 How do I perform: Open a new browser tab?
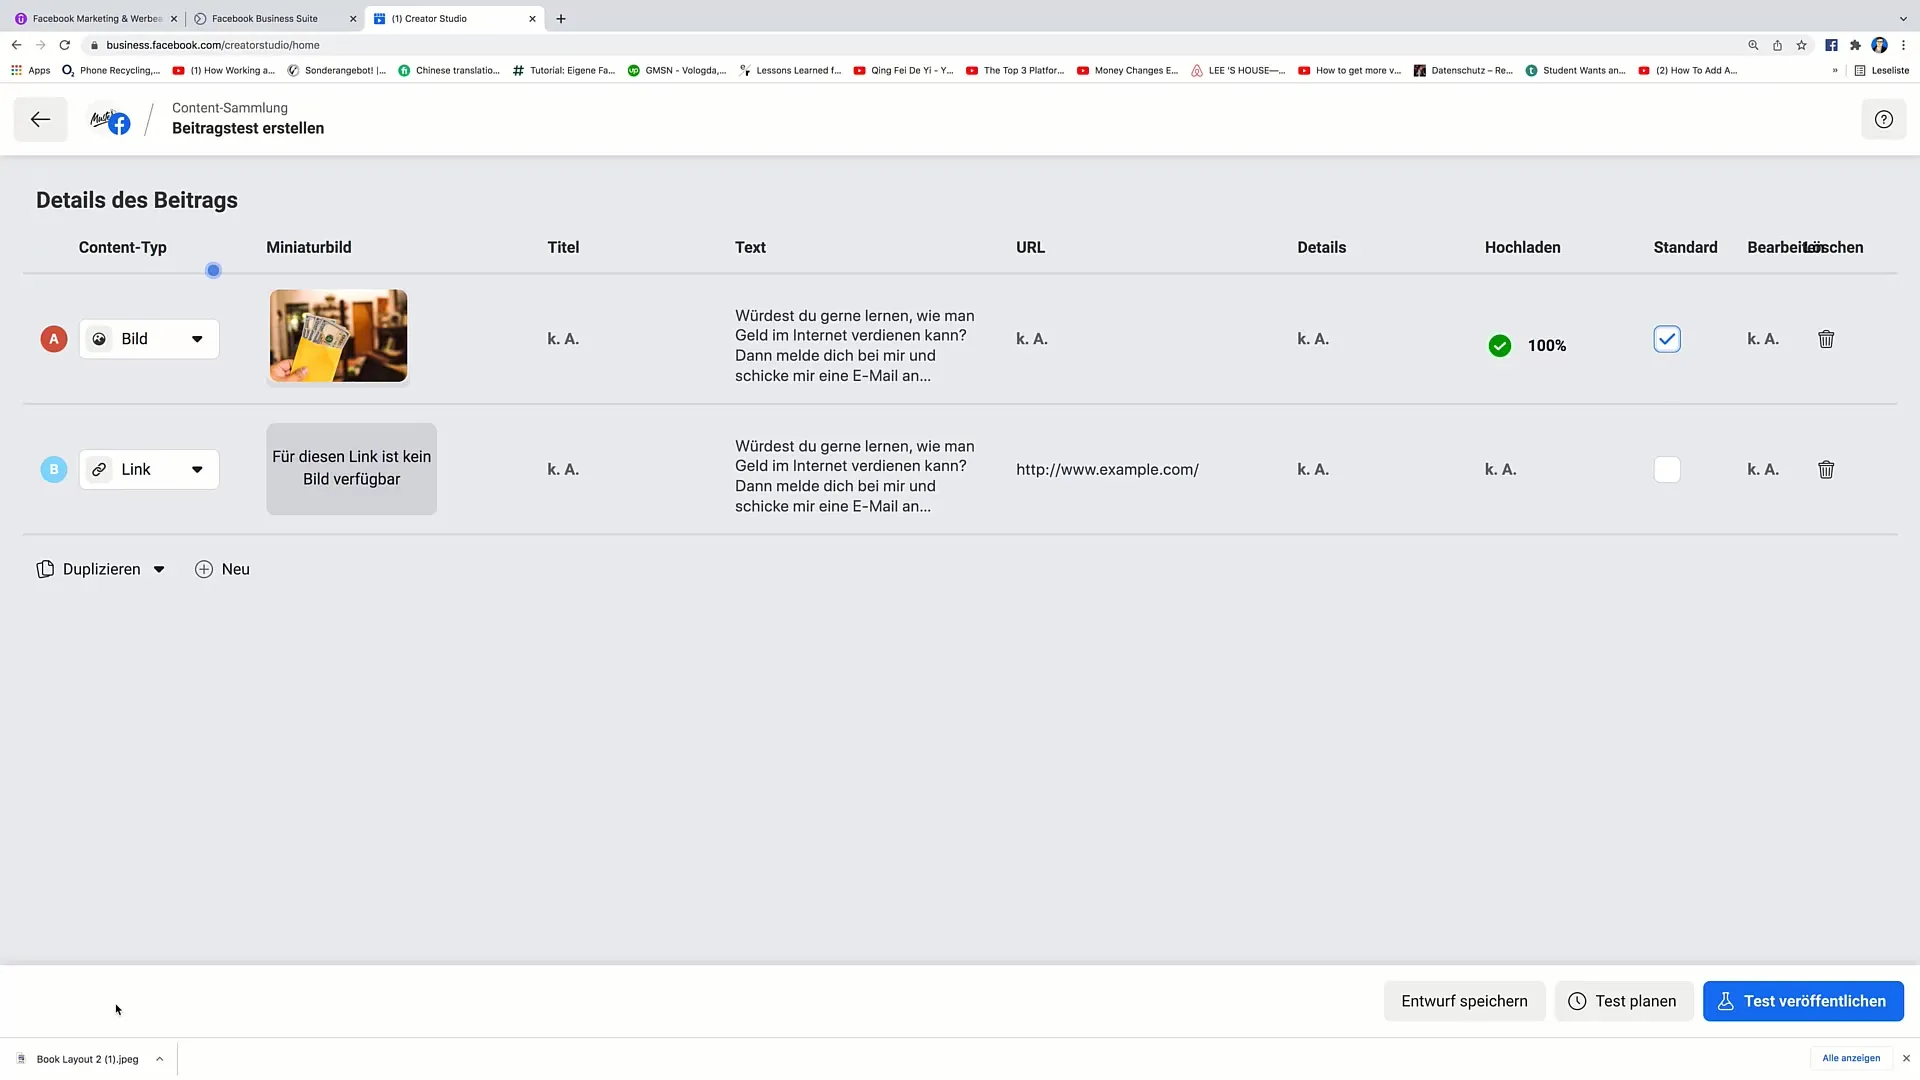[561, 19]
